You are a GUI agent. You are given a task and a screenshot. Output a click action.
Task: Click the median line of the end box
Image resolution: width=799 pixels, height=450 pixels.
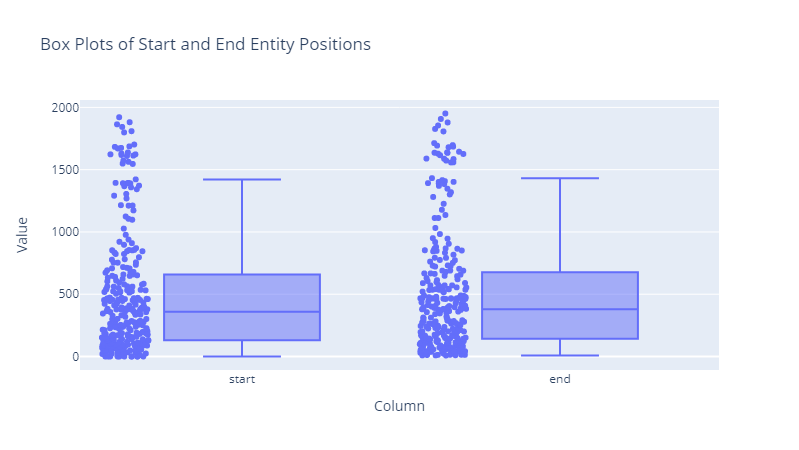(560, 309)
